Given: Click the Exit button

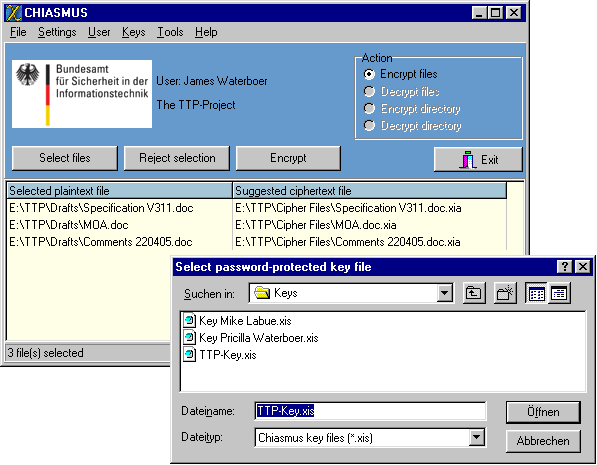Looking at the screenshot, I should tap(478, 160).
